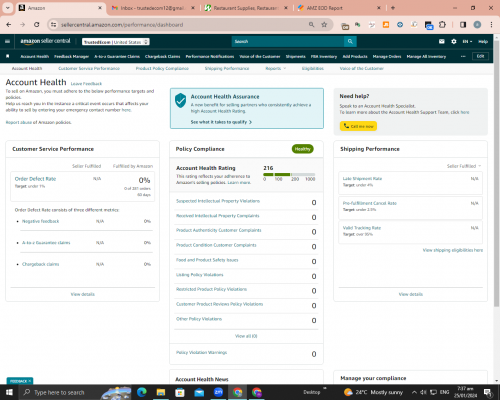Open the Chrome side panel icon
500x400 pixels.
[463, 25]
